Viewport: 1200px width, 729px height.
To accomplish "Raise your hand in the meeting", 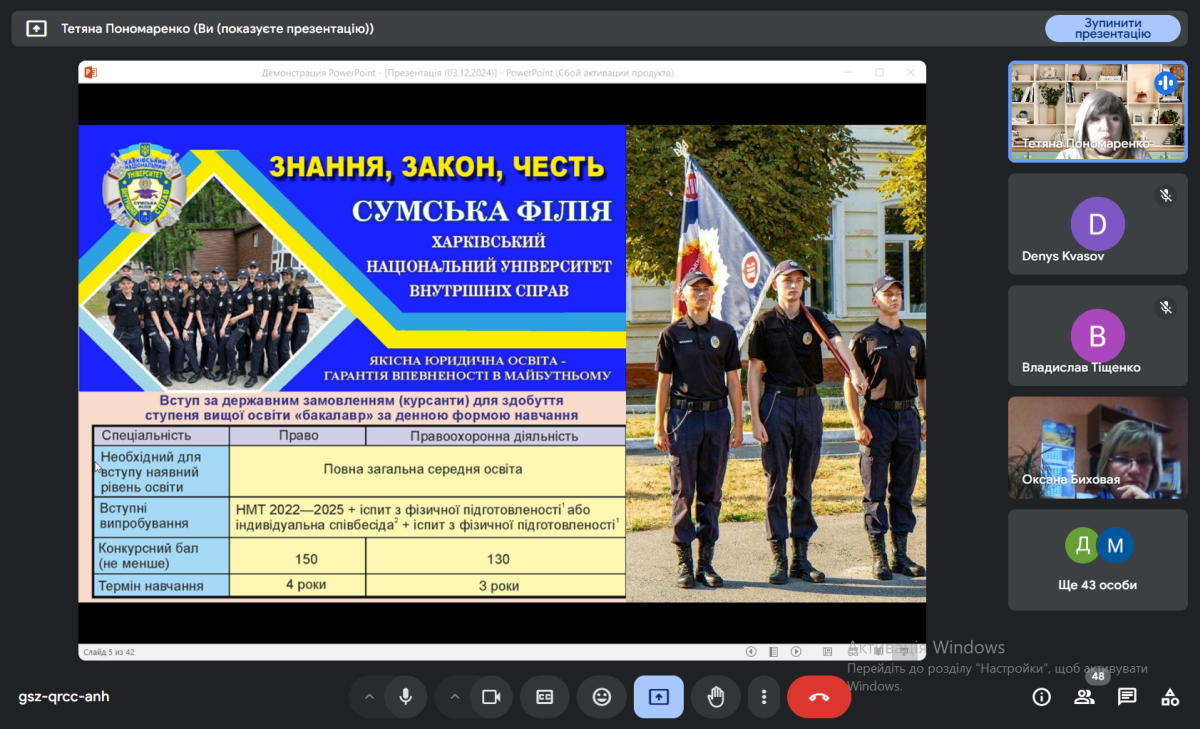I will point(715,697).
